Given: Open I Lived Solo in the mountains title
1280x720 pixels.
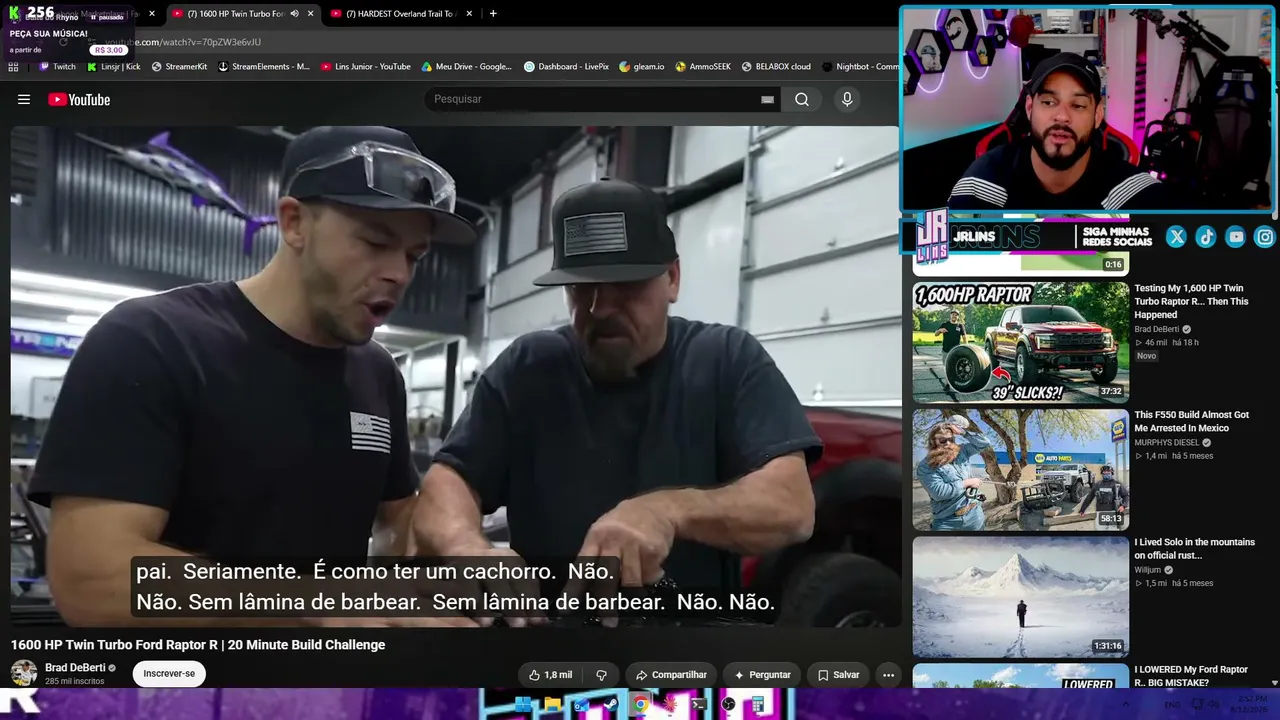Looking at the screenshot, I should (1194, 549).
